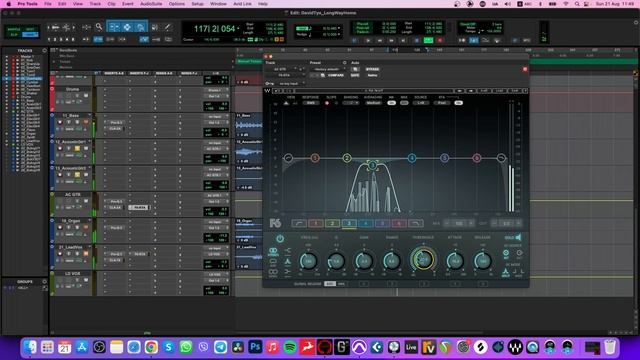The image size is (640, 360).
Task: Select the Selector tool in toolbar
Action: click(x=127, y=27)
